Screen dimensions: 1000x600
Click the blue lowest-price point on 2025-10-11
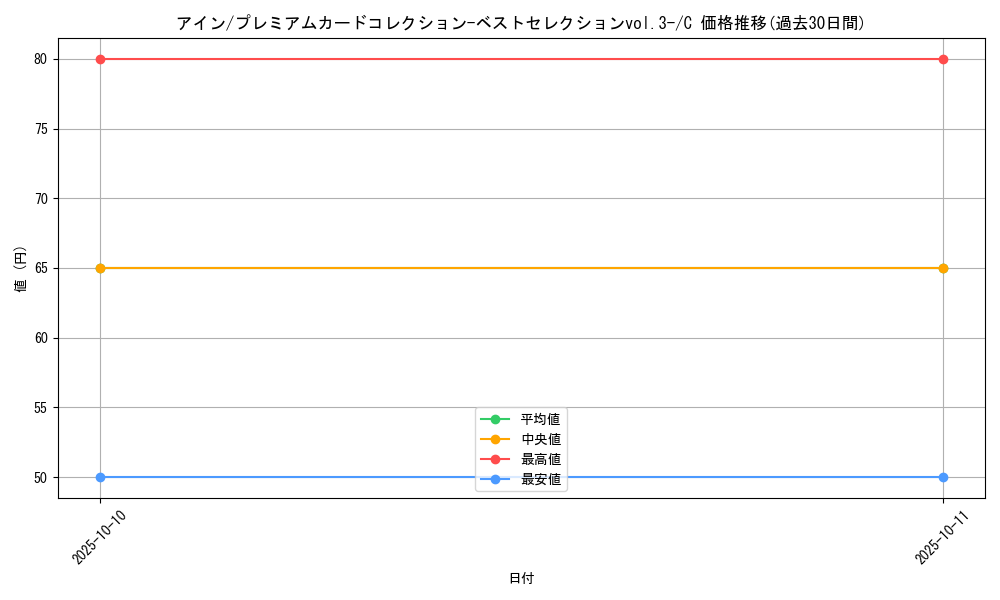click(x=943, y=477)
